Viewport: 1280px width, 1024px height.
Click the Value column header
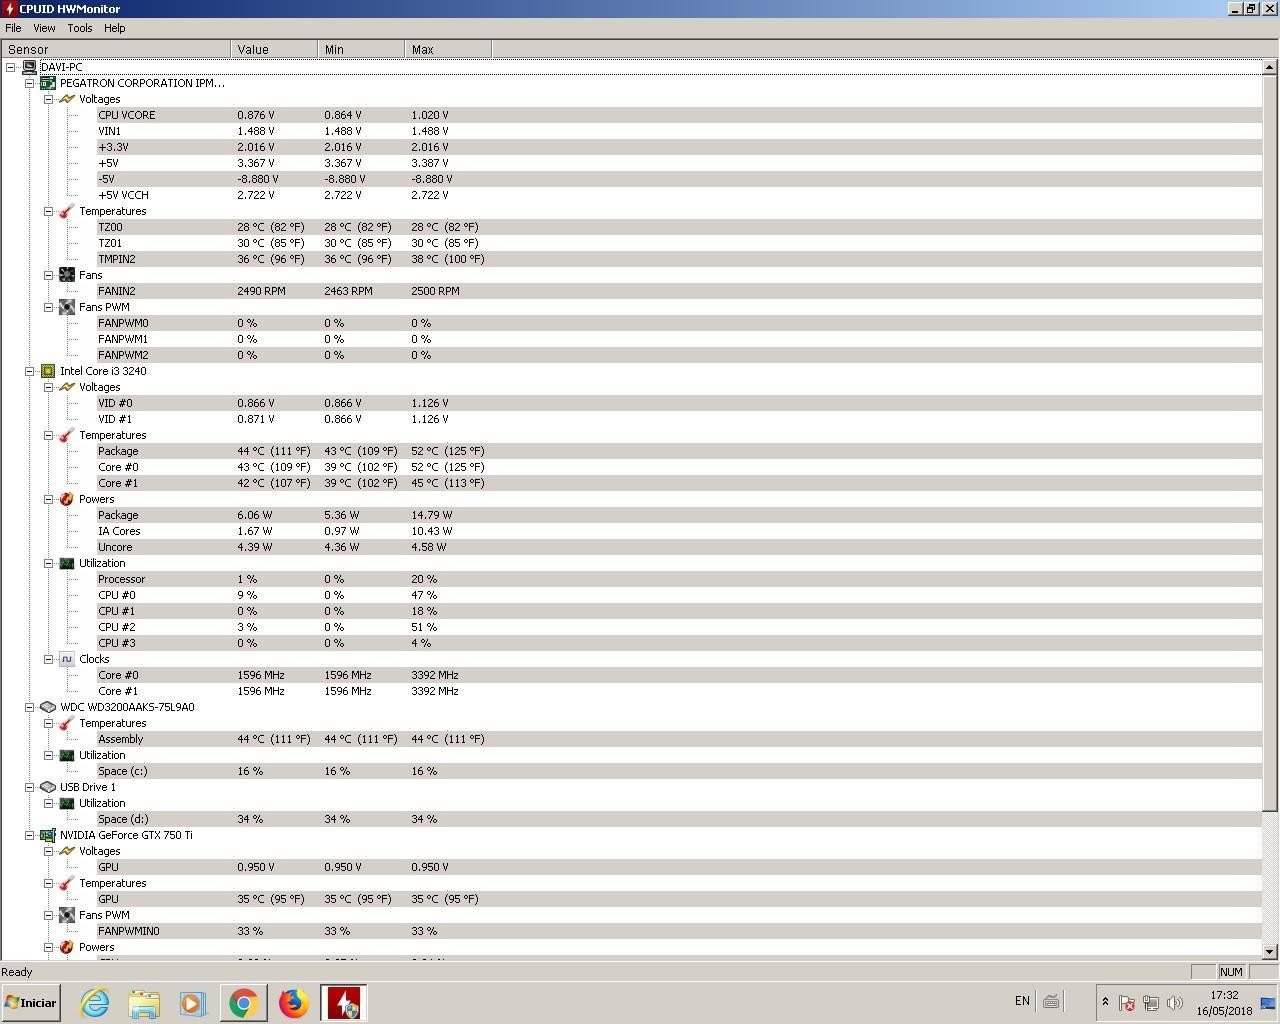click(x=274, y=49)
